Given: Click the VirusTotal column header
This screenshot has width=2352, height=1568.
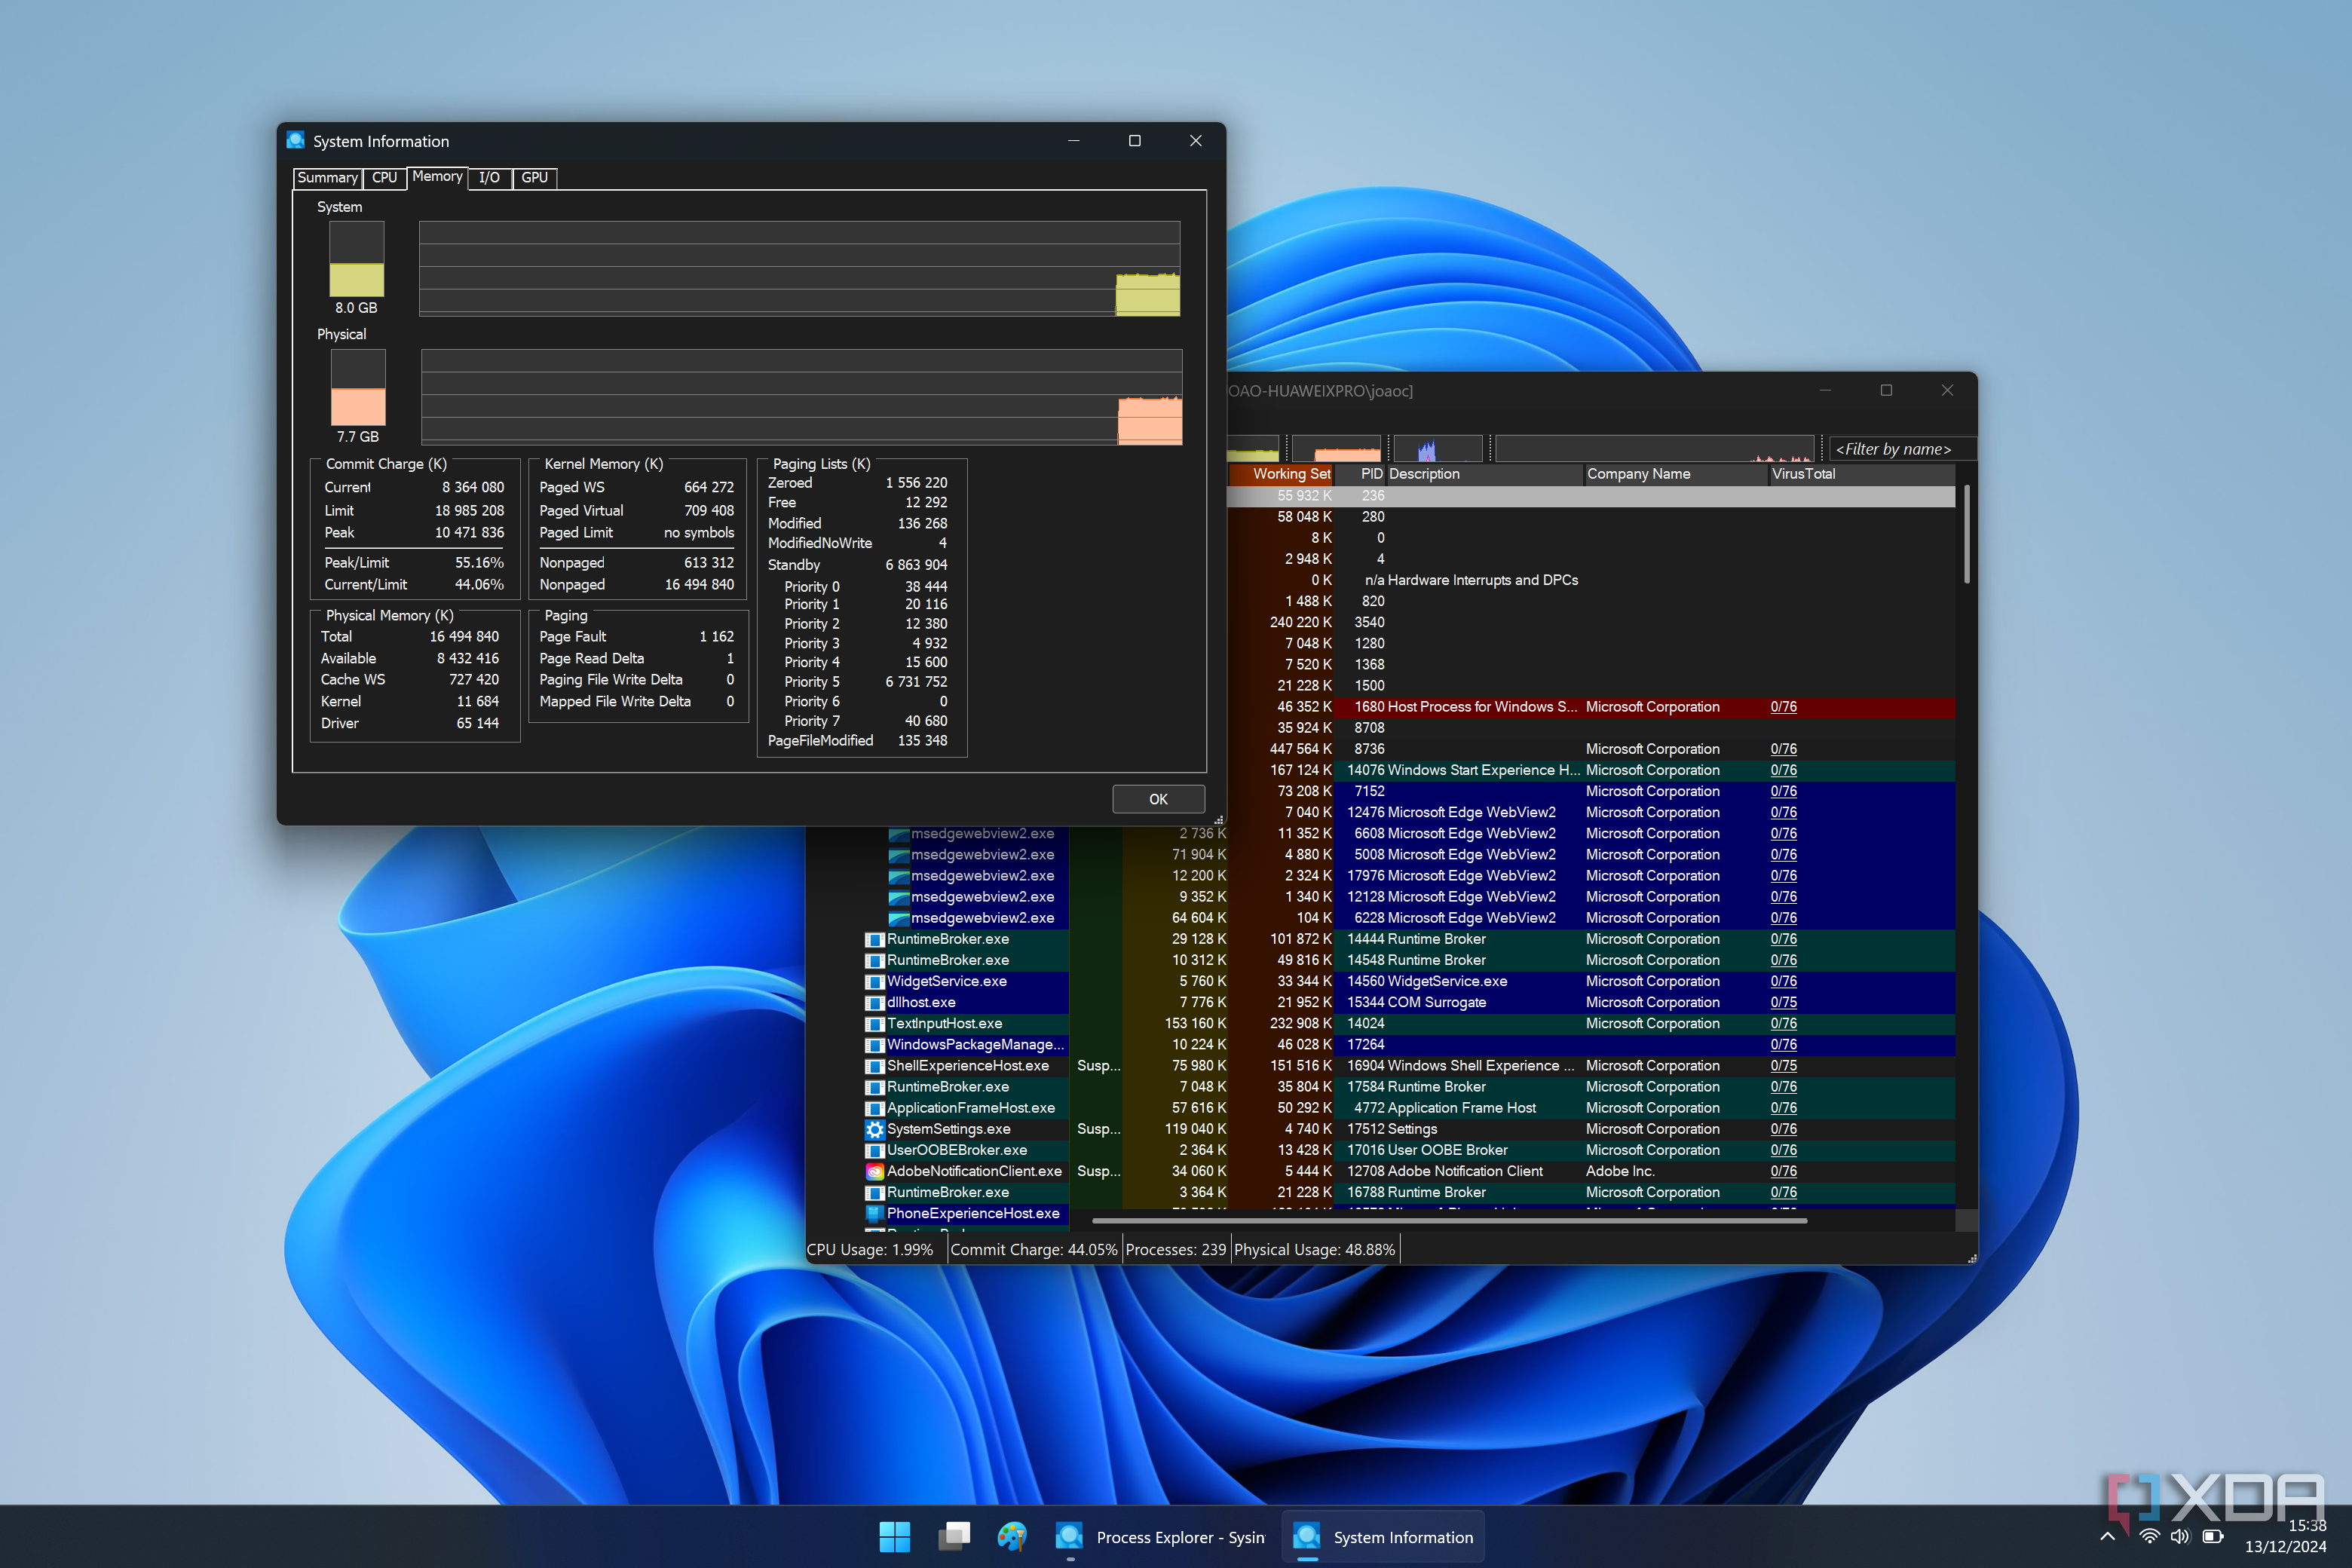Looking at the screenshot, I should (x=1861, y=474).
